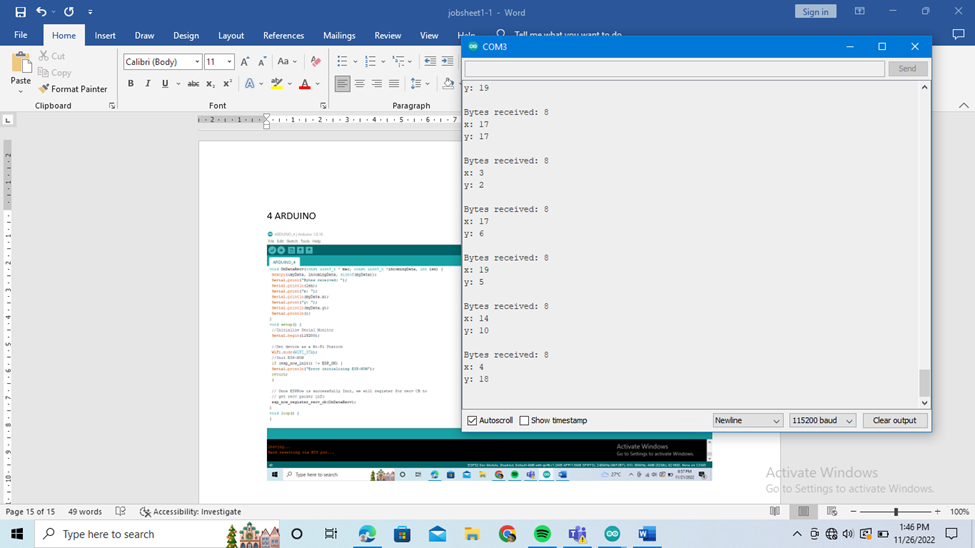Apply subscript formatting
The height and width of the screenshot is (548, 975).
210,83
